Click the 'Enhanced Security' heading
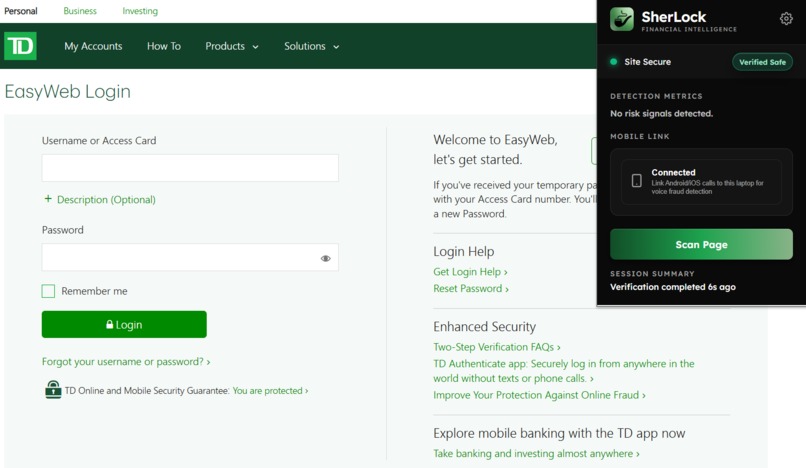The height and width of the screenshot is (468, 806). 484,327
